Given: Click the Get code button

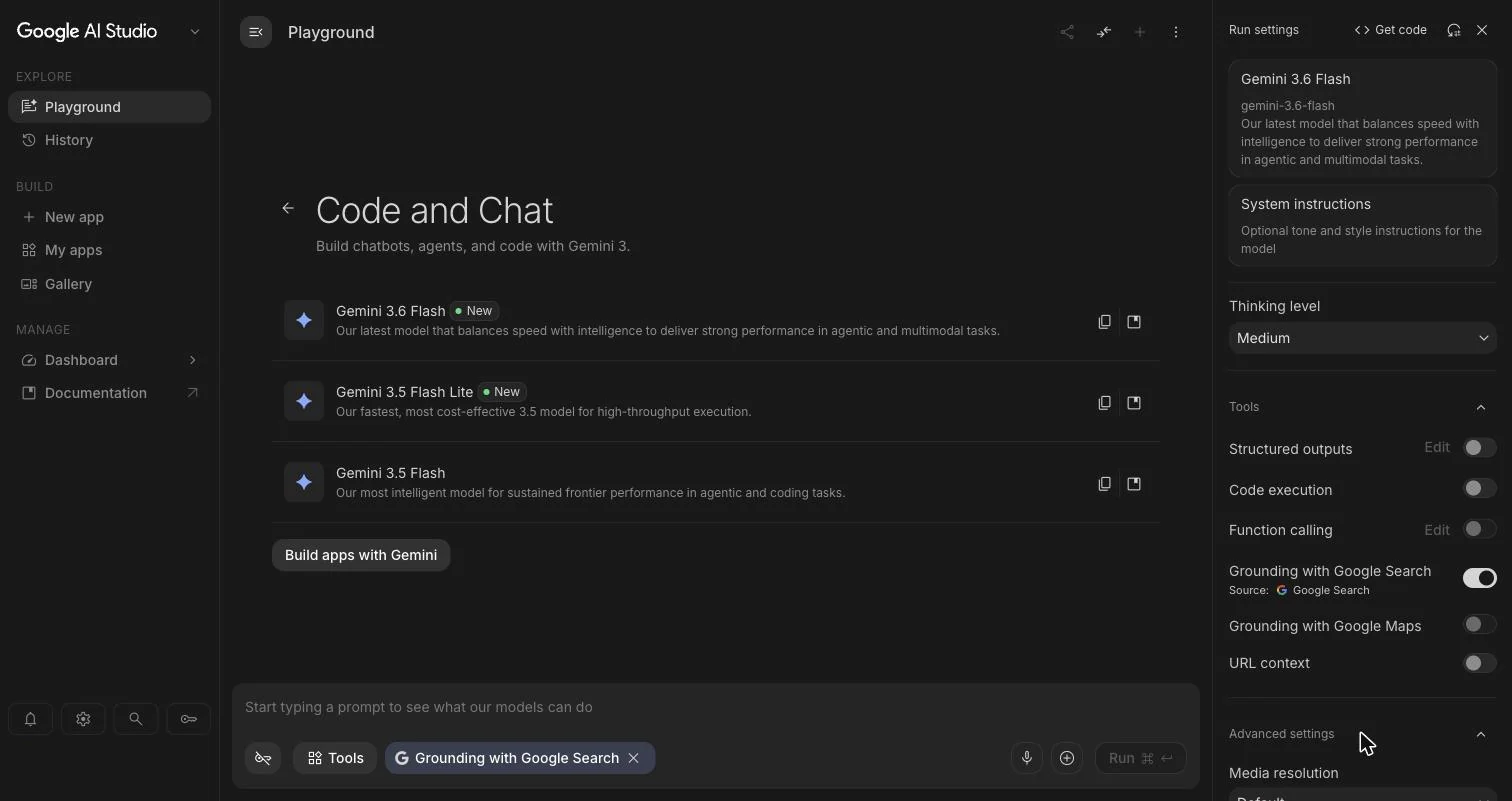Looking at the screenshot, I should [x=1390, y=30].
